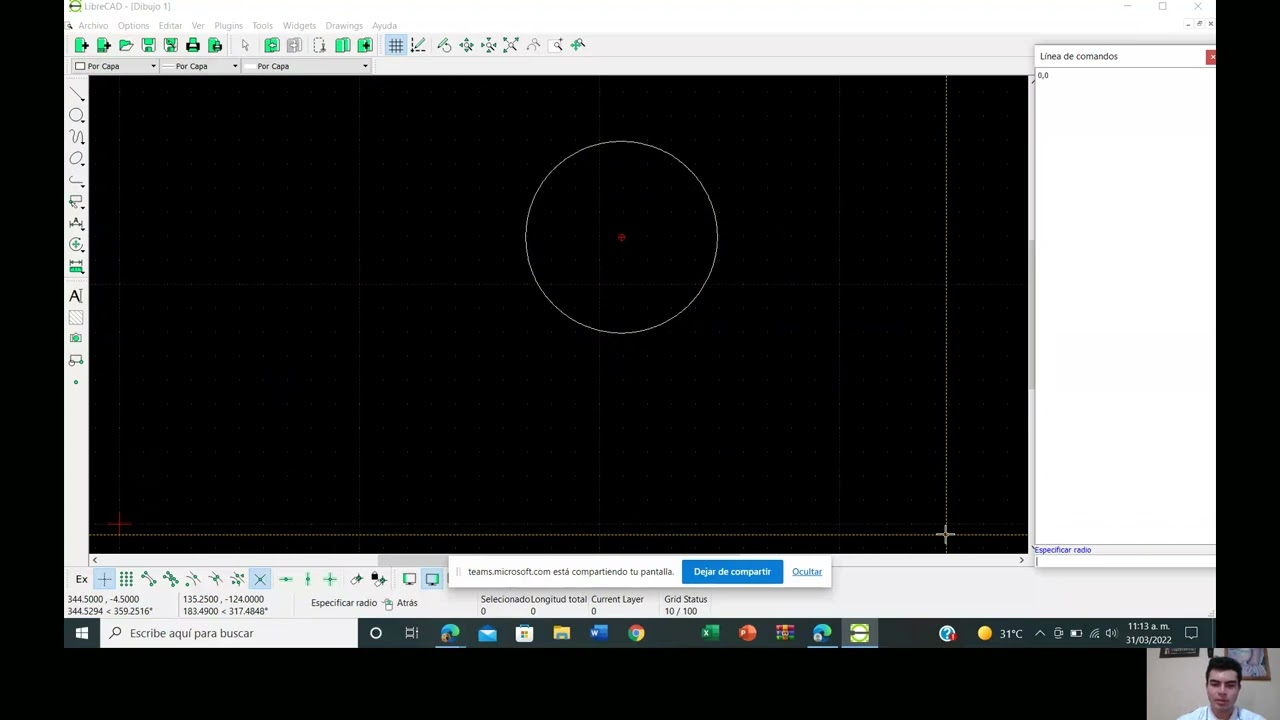
Task: Click Dejar de compartir button
Action: tap(732, 572)
